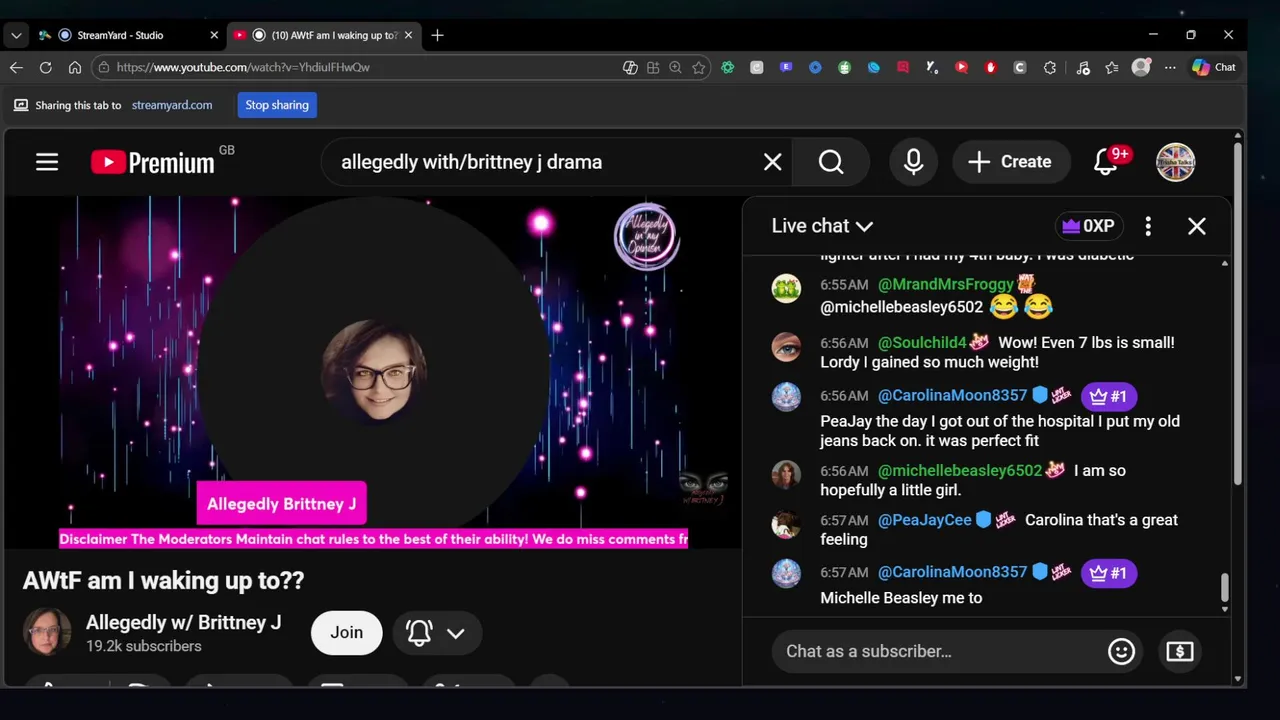Close the YouTube AWtF tab

pos(408,35)
